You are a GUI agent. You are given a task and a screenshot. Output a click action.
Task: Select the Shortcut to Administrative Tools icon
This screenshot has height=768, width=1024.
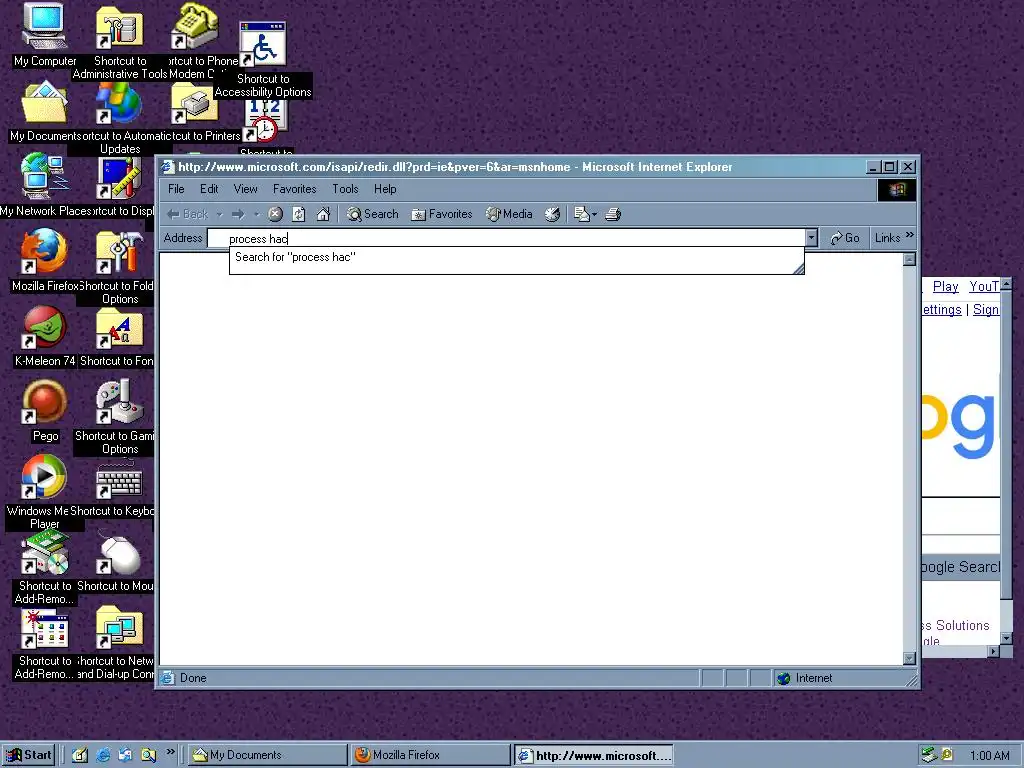[120, 43]
